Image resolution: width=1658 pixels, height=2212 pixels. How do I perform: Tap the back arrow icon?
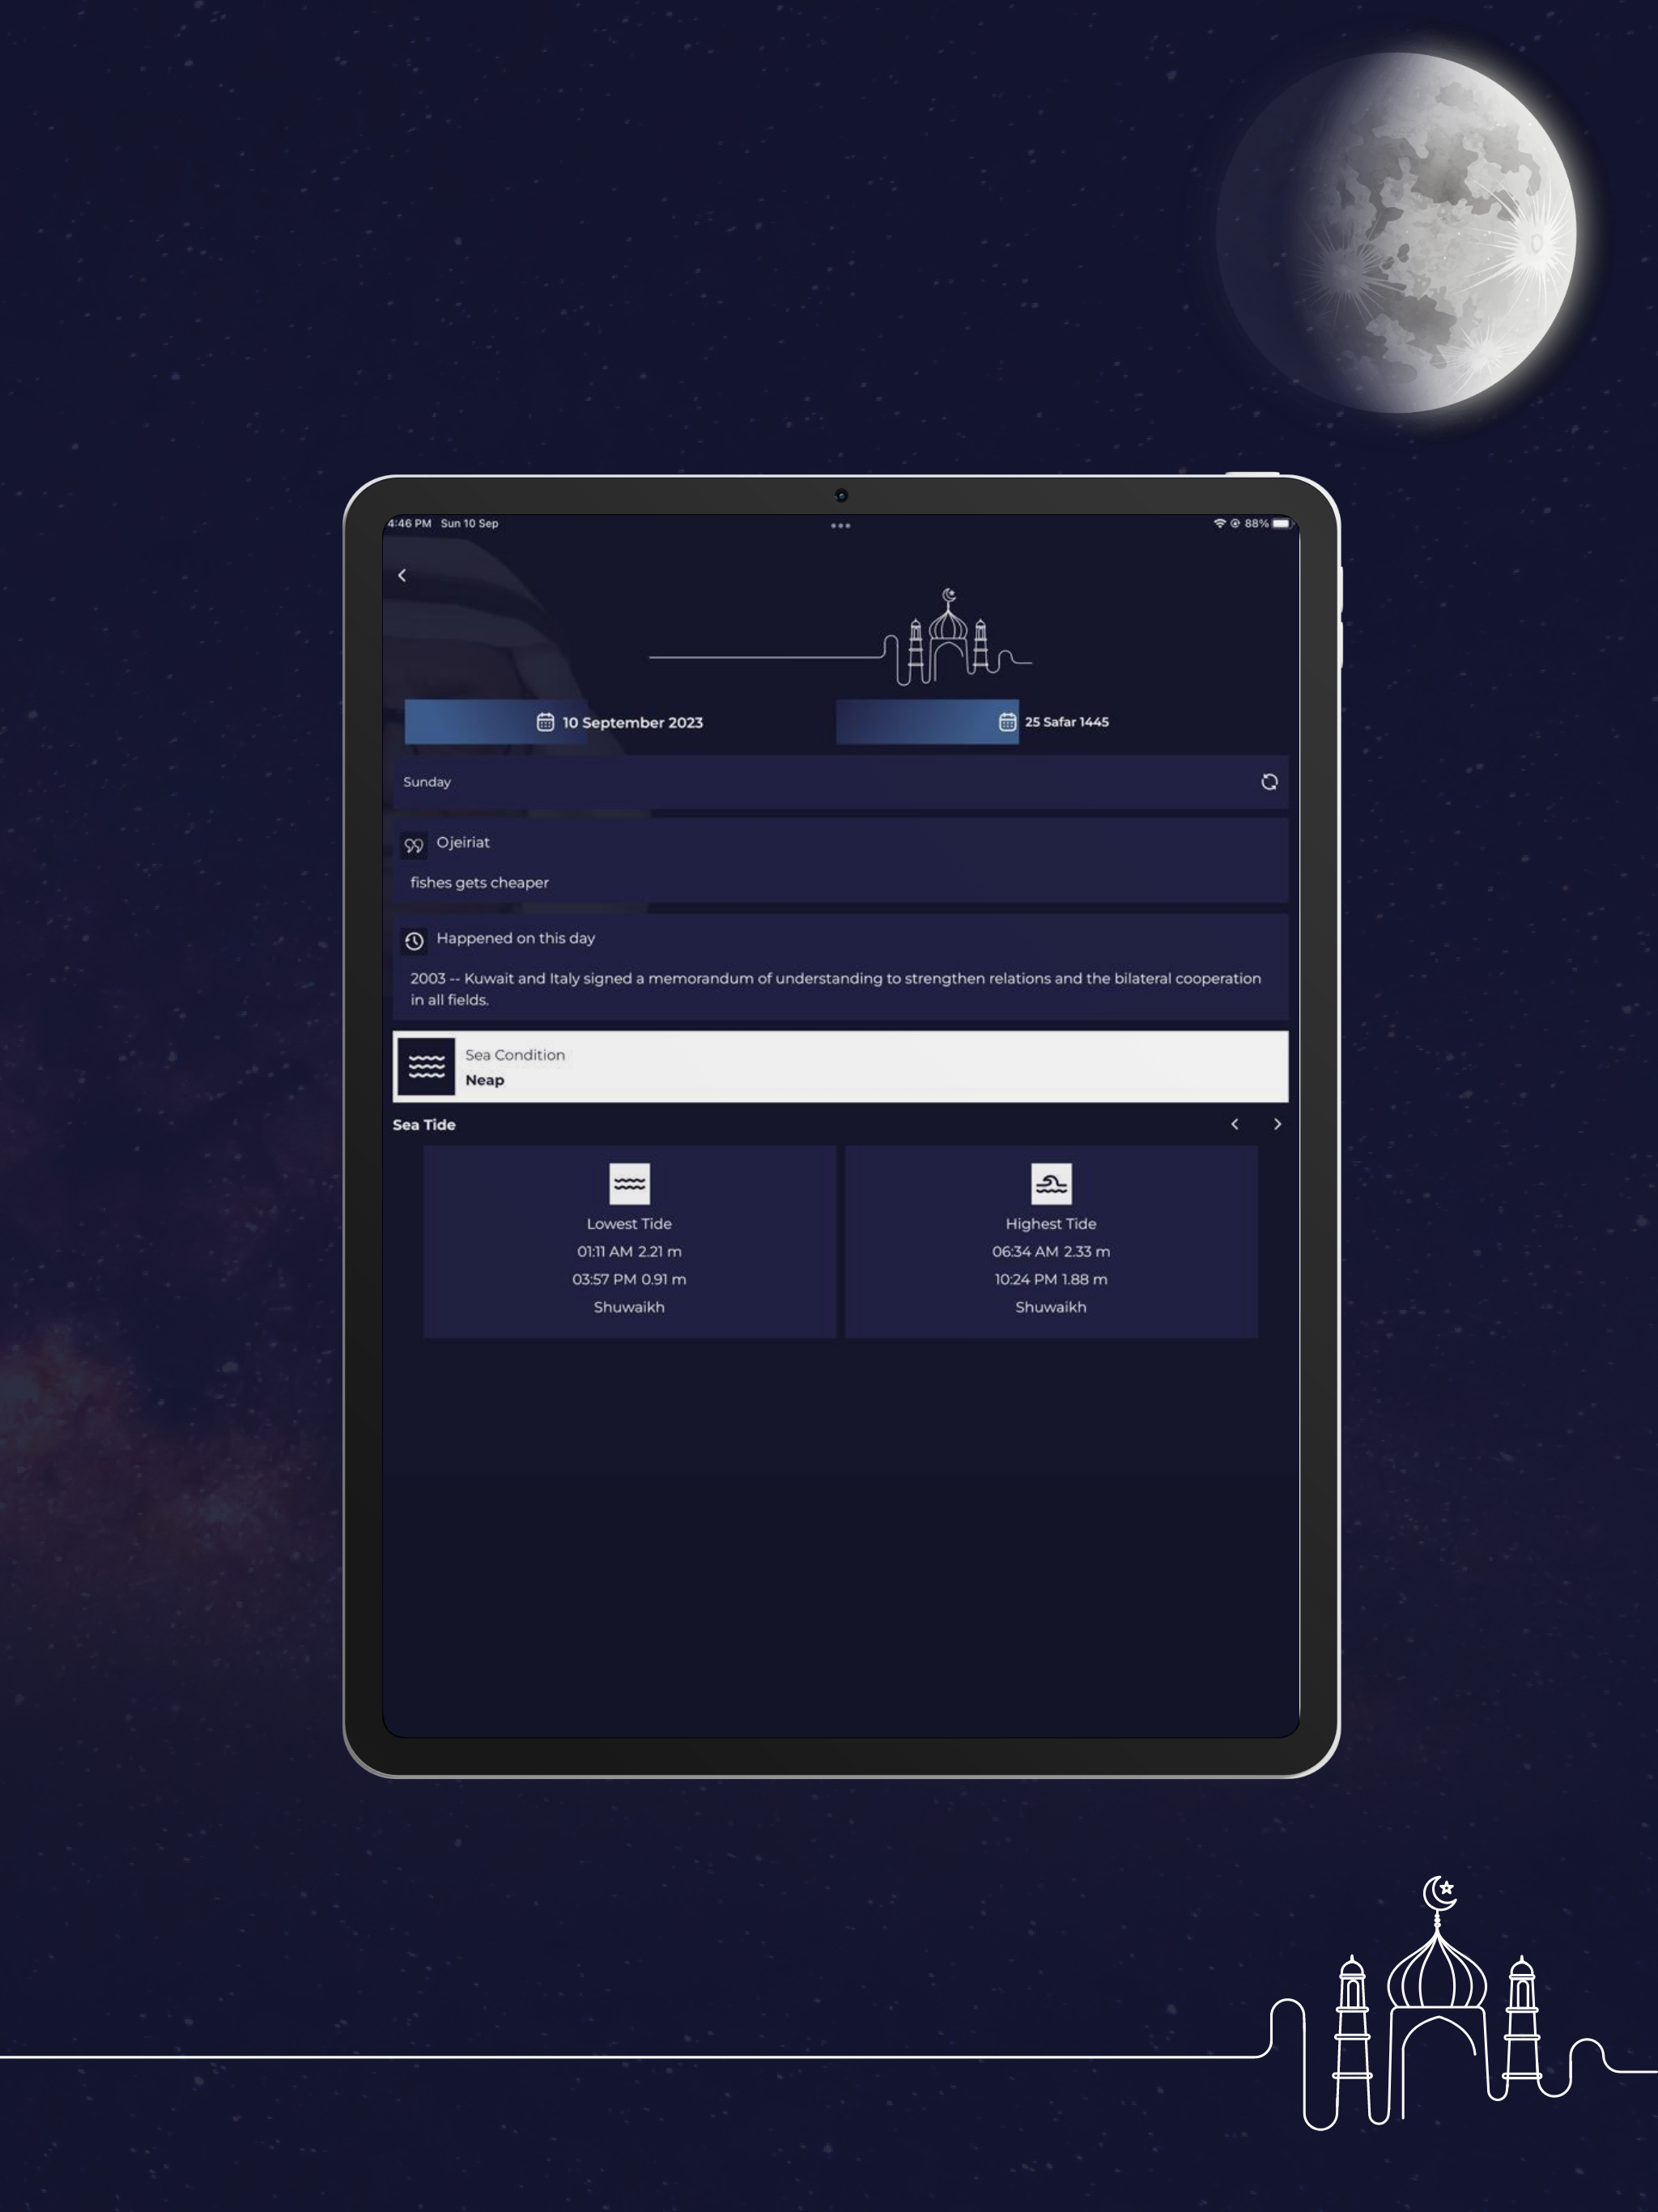[402, 575]
